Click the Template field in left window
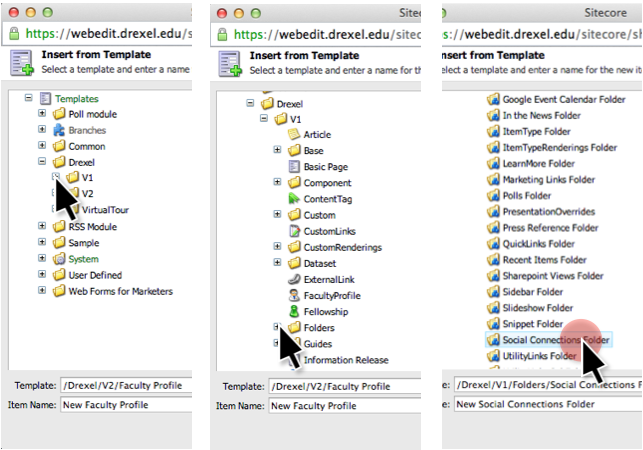The height and width of the screenshot is (450, 643). [126, 385]
